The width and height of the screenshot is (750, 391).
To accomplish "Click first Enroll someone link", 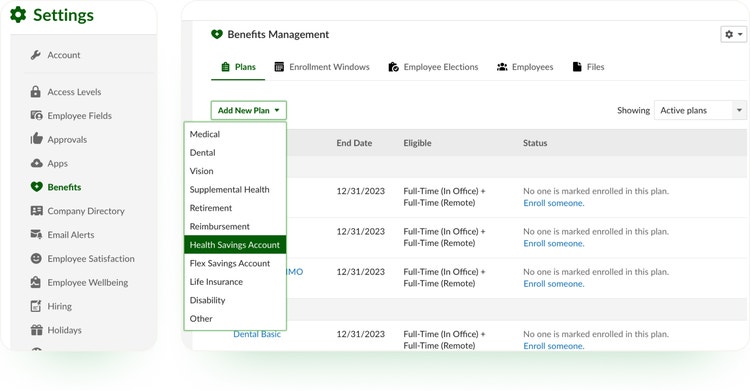I will [x=553, y=203].
